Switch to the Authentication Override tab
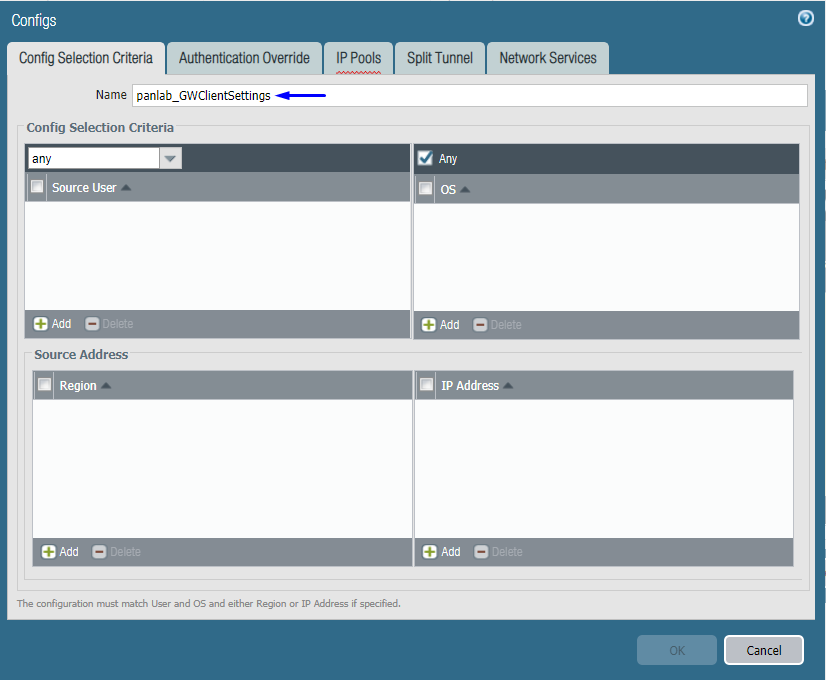Image resolution: width=826 pixels, height=680 pixels. [x=244, y=58]
